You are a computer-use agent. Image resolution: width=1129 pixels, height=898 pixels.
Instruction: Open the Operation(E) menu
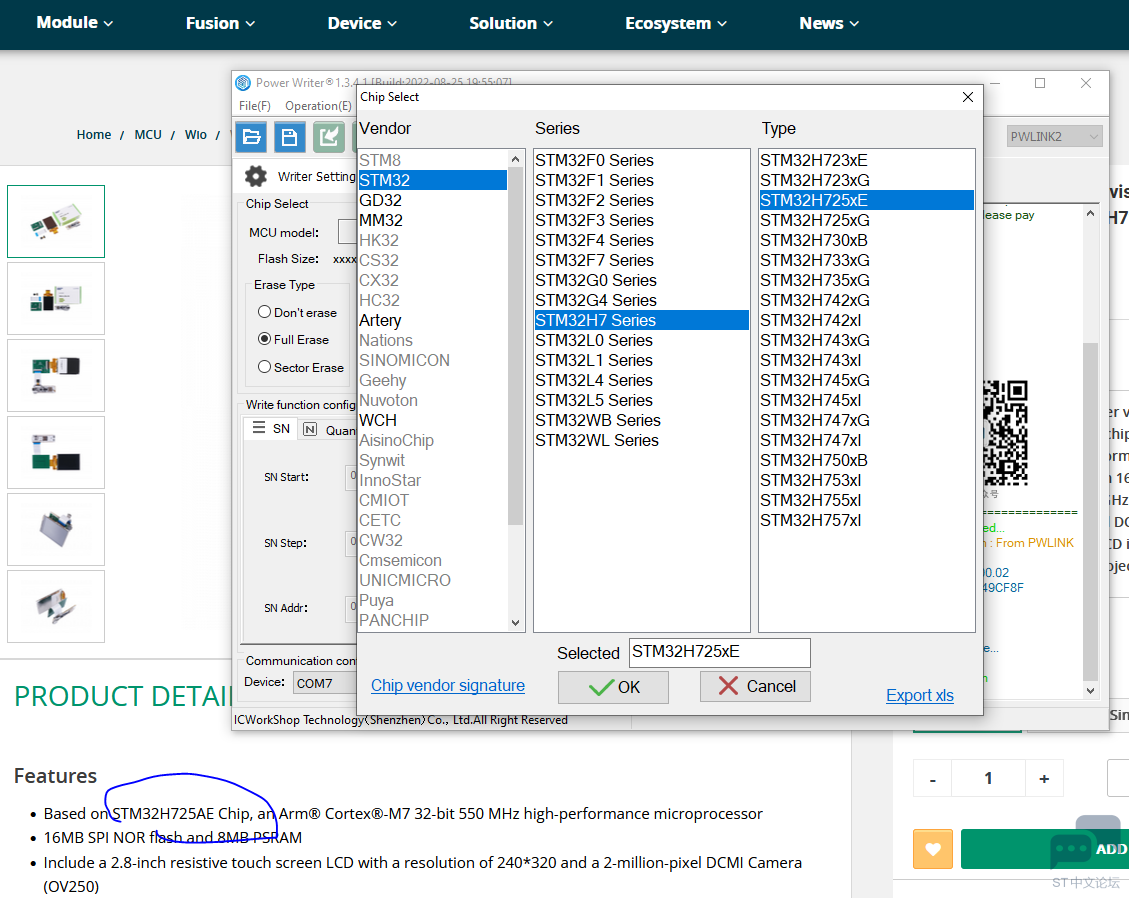[x=318, y=106]
